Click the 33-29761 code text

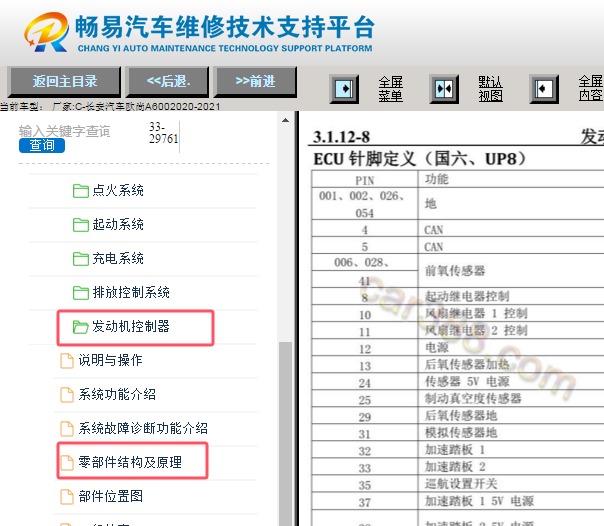[x=164, y=132]
